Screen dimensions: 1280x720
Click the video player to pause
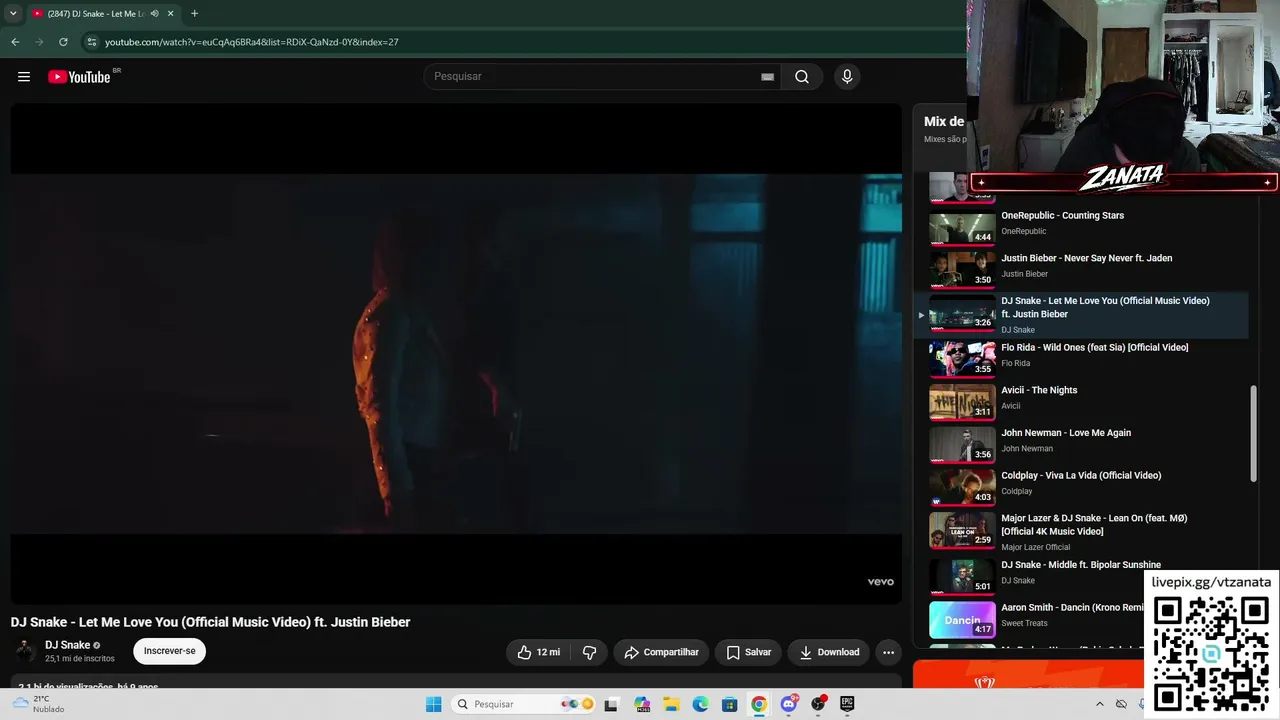pyautogui.click(x=456, y=353)
